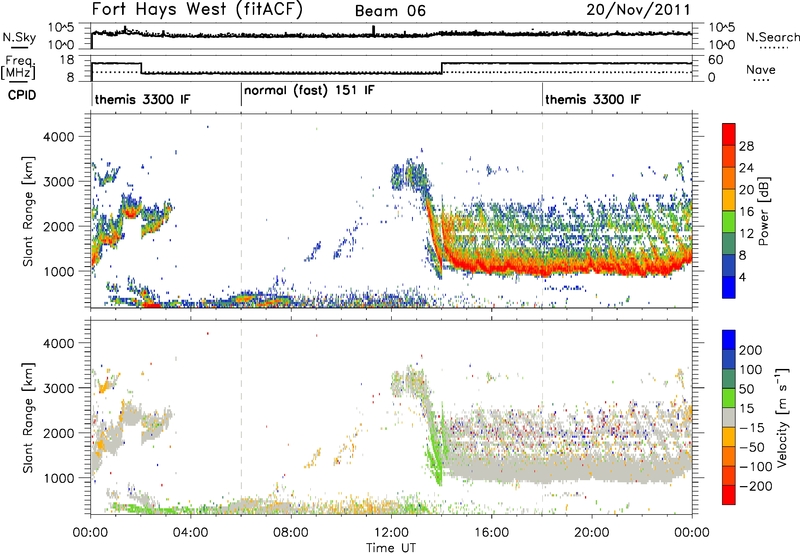Click the "1000" tick of the velocity panel
Viewport: 800px width, 554px height.
(x=59, y=478)
